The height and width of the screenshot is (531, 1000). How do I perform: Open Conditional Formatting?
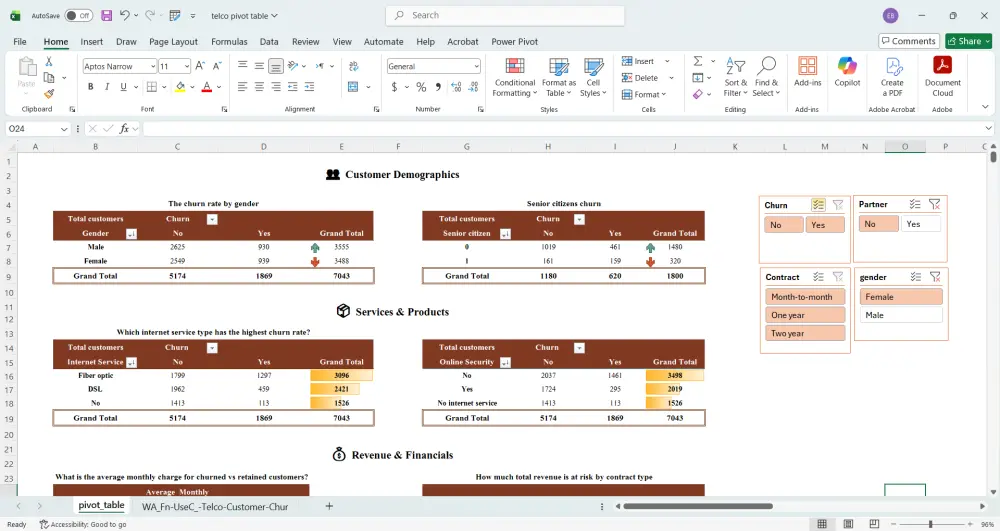(515, 77)
